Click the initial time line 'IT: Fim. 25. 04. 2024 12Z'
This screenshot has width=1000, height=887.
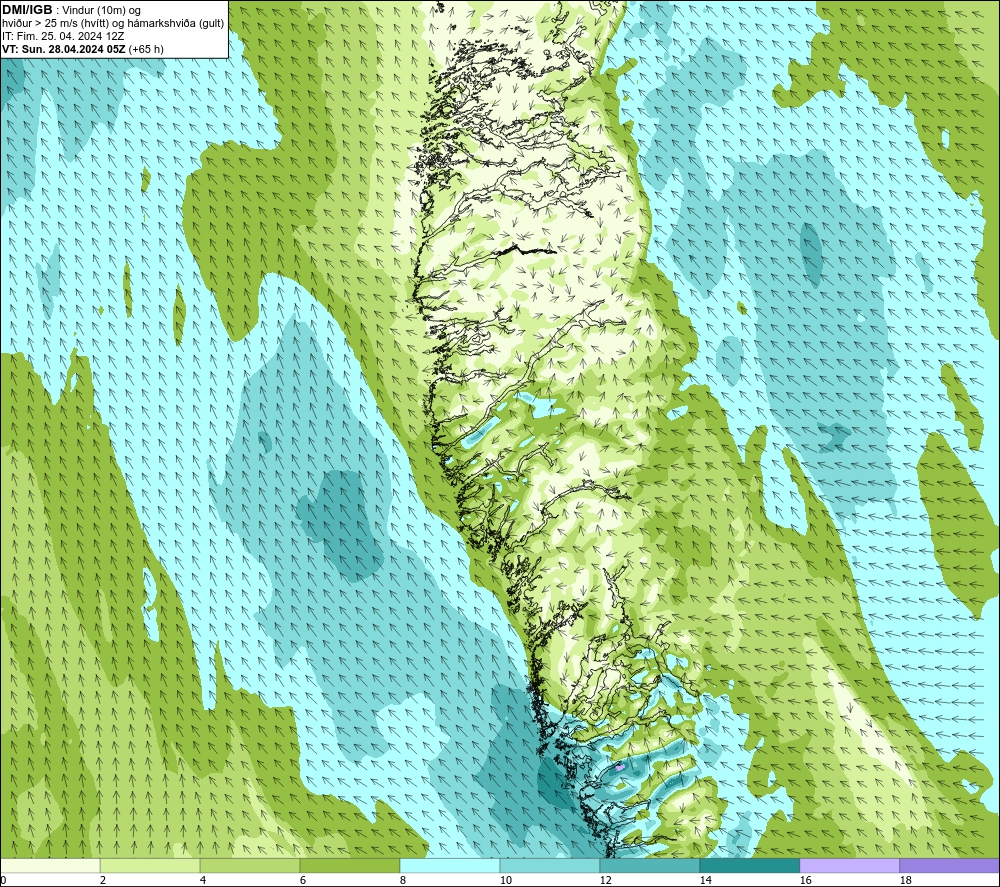point(63,36)
